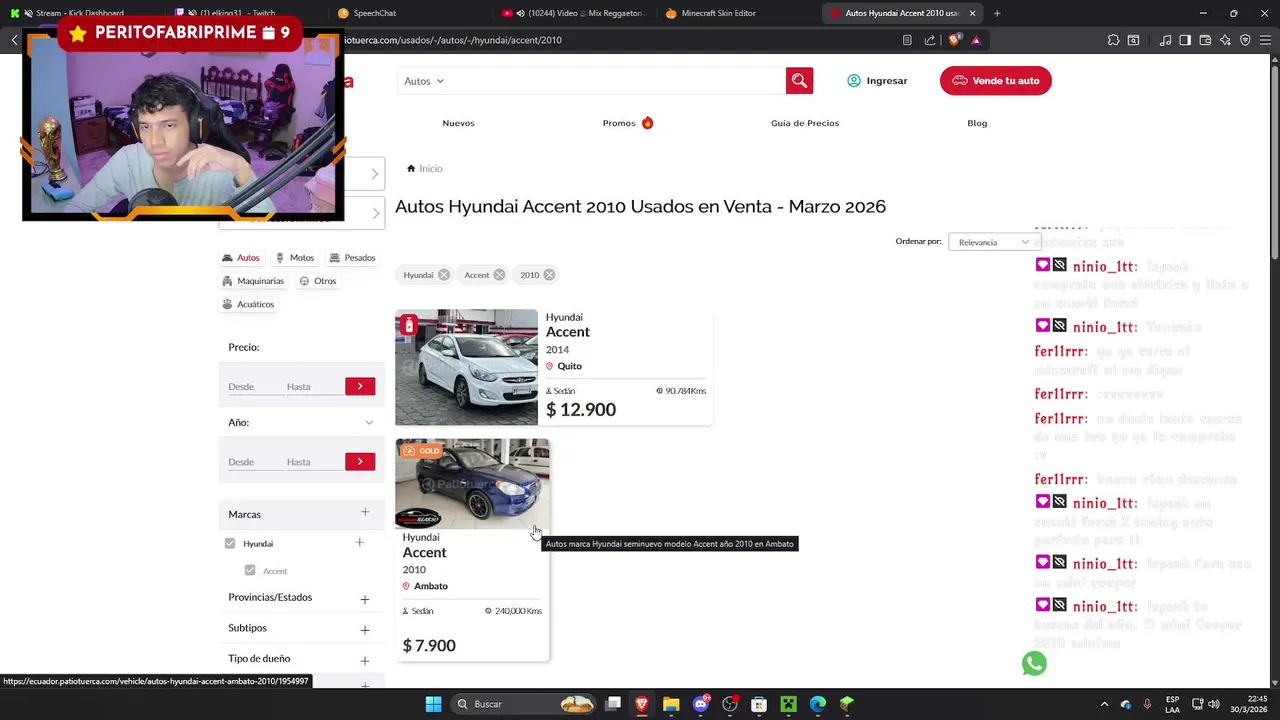
Task: Open the Nuevos menu item
Action: click(458, 123)
